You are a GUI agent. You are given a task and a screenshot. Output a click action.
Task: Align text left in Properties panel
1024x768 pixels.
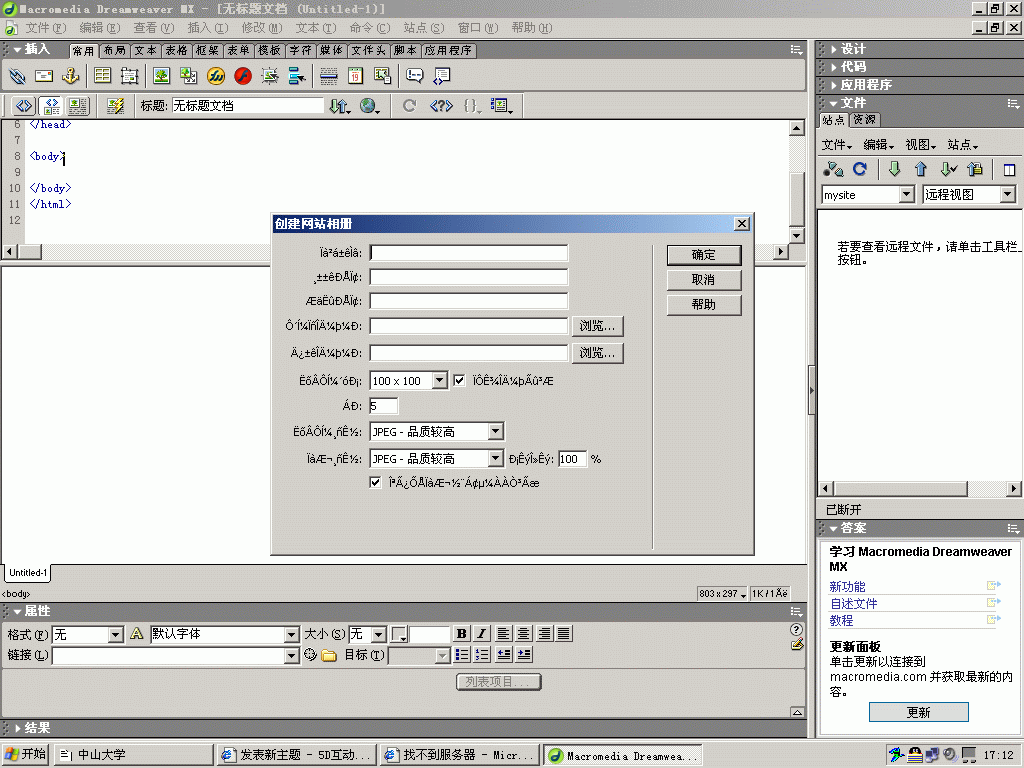(503, 633)
